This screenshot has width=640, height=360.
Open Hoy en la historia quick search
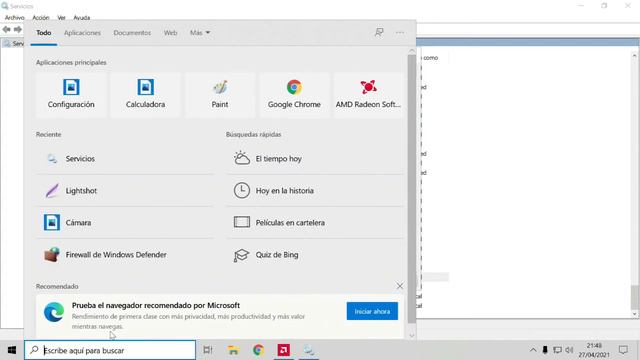tap(315, 191)
